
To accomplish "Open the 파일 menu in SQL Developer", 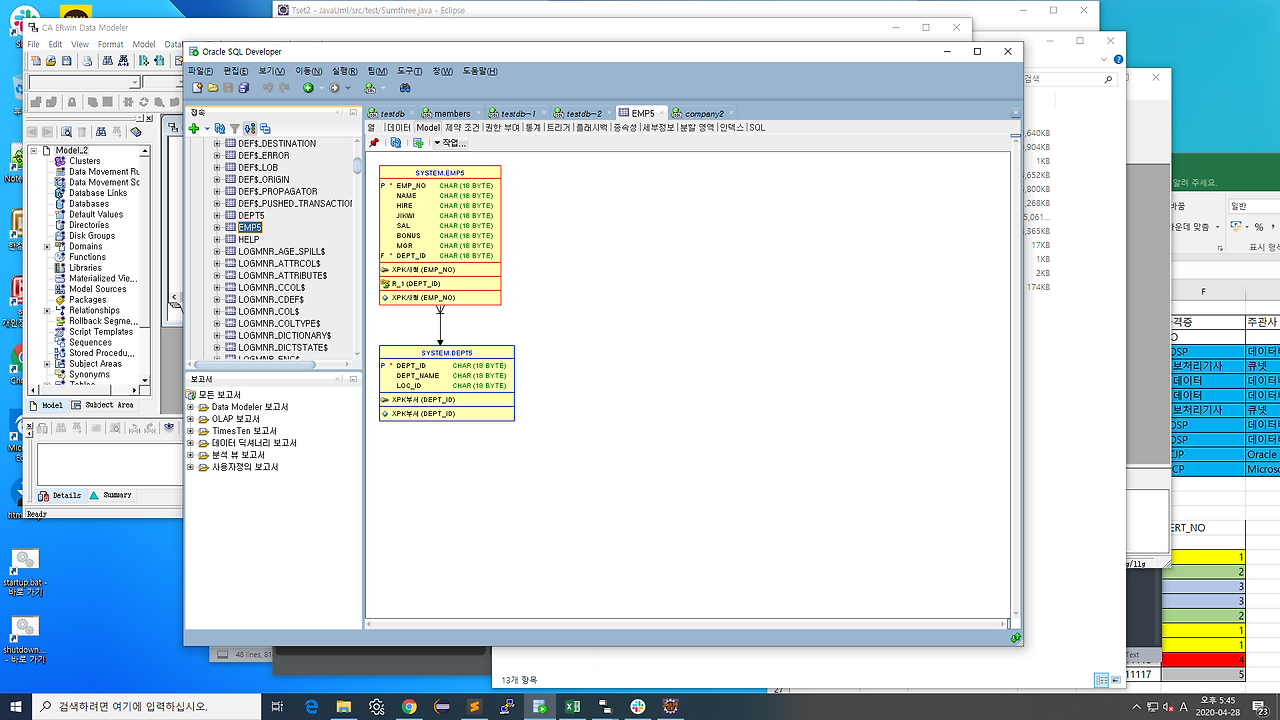I will coord(200,71).
